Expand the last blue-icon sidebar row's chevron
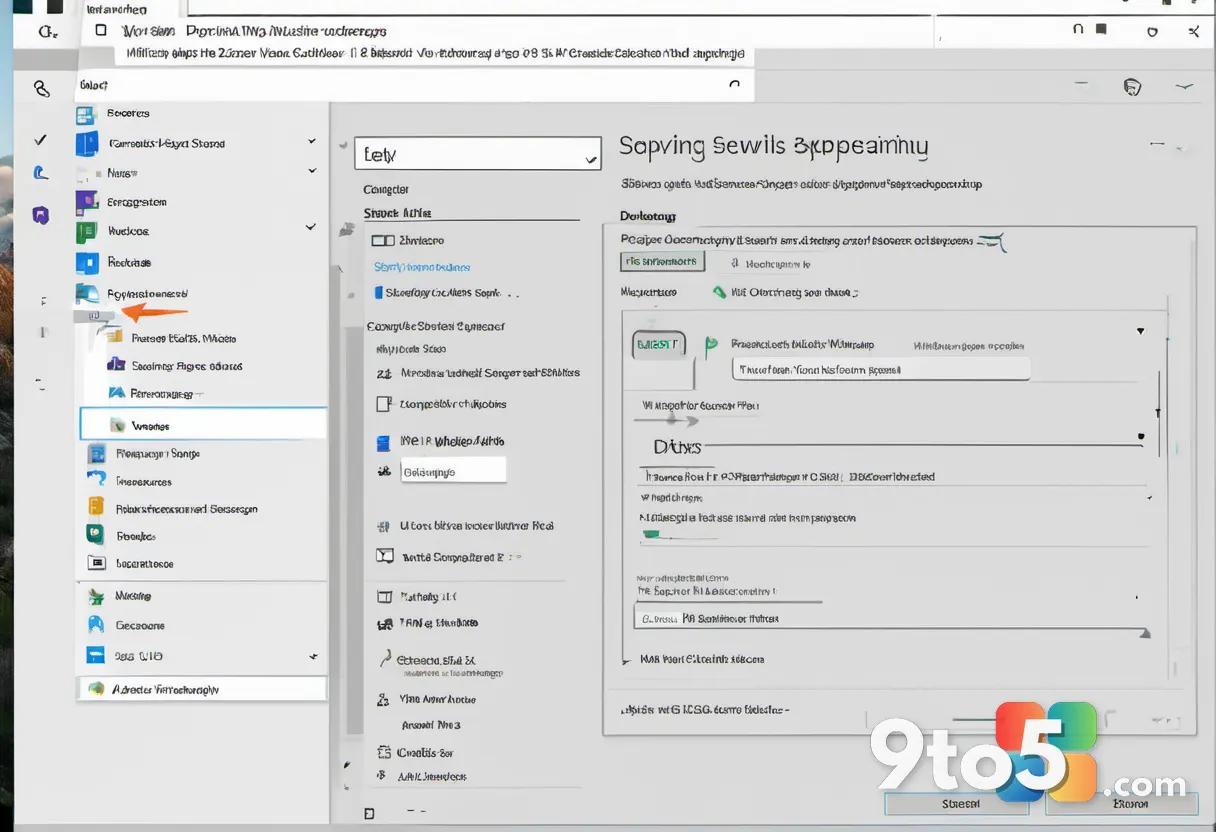The height and width of the screenshot is (832, 1216). (x=313, y=657)
